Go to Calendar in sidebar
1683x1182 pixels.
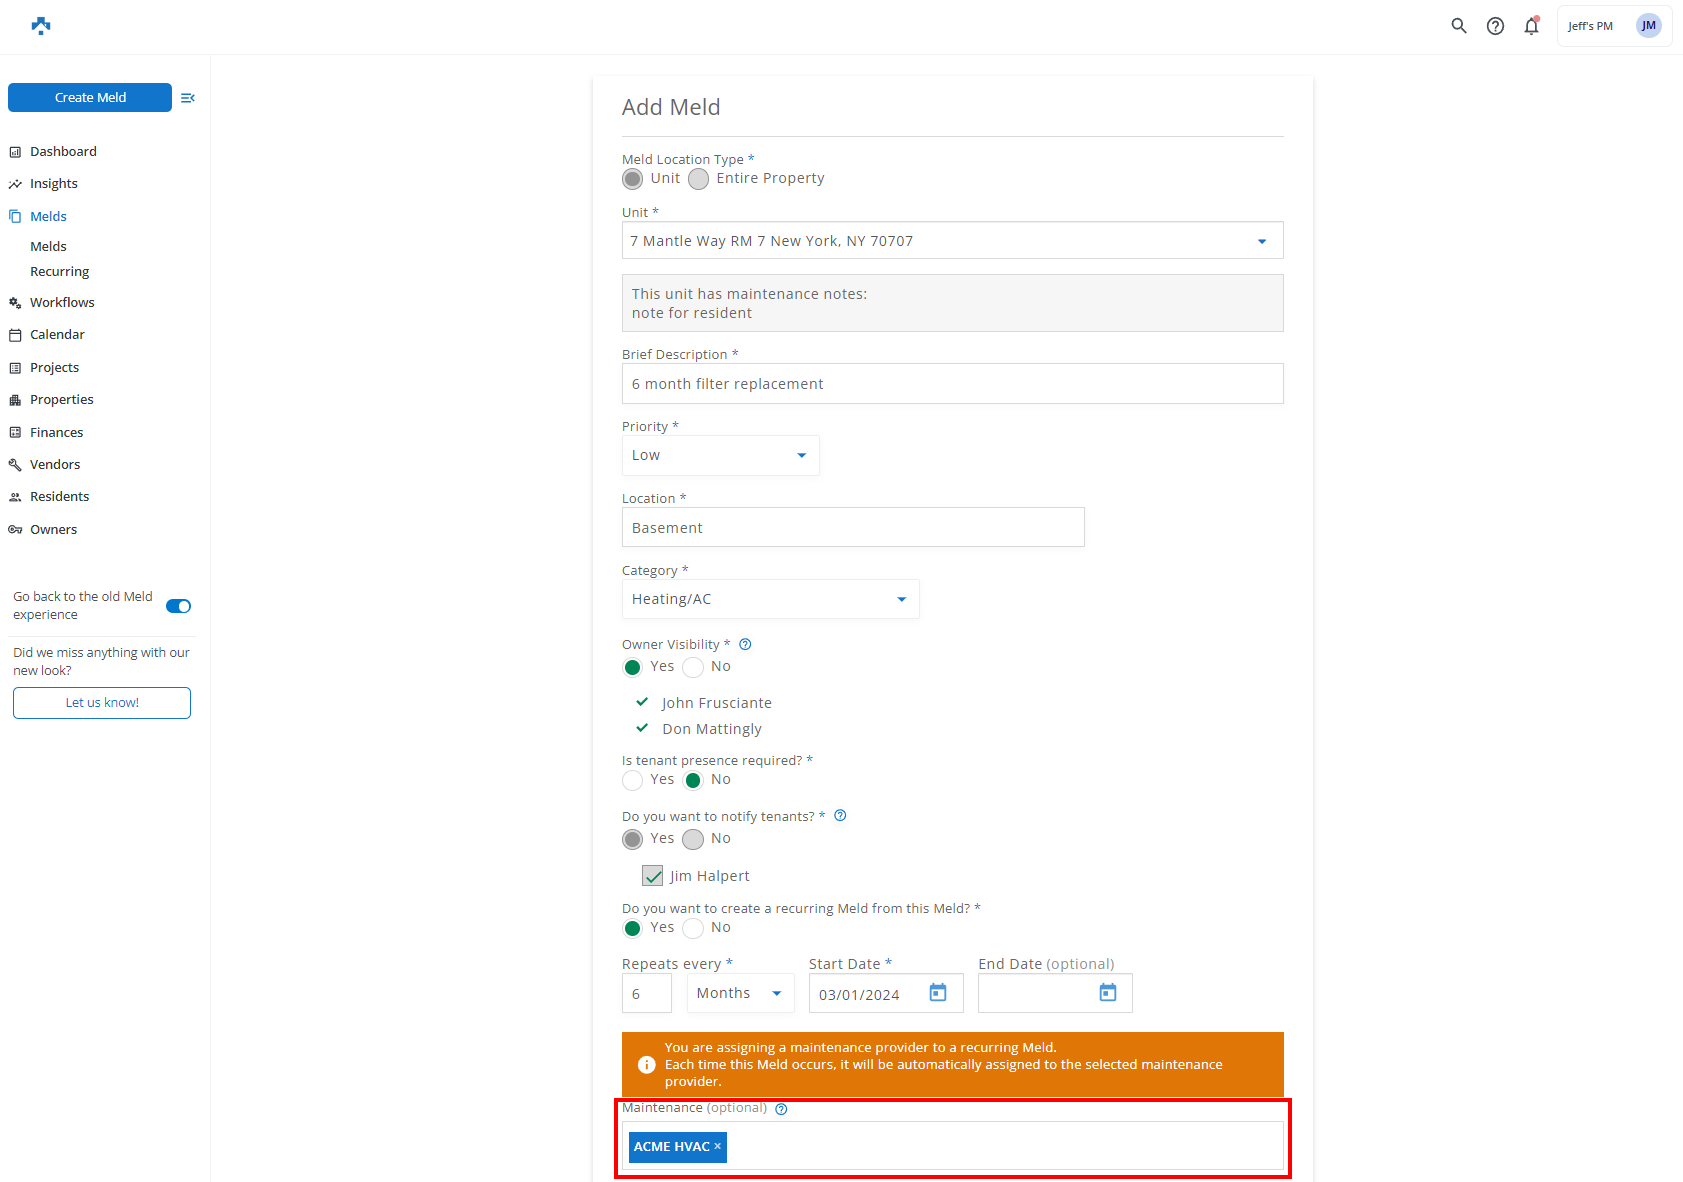(x=57, y=335)
